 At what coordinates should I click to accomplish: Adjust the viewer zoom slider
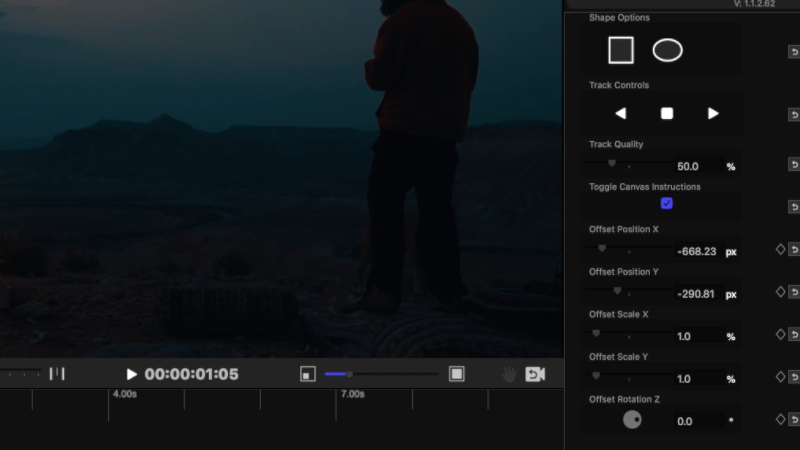click(x=381, y=374)
